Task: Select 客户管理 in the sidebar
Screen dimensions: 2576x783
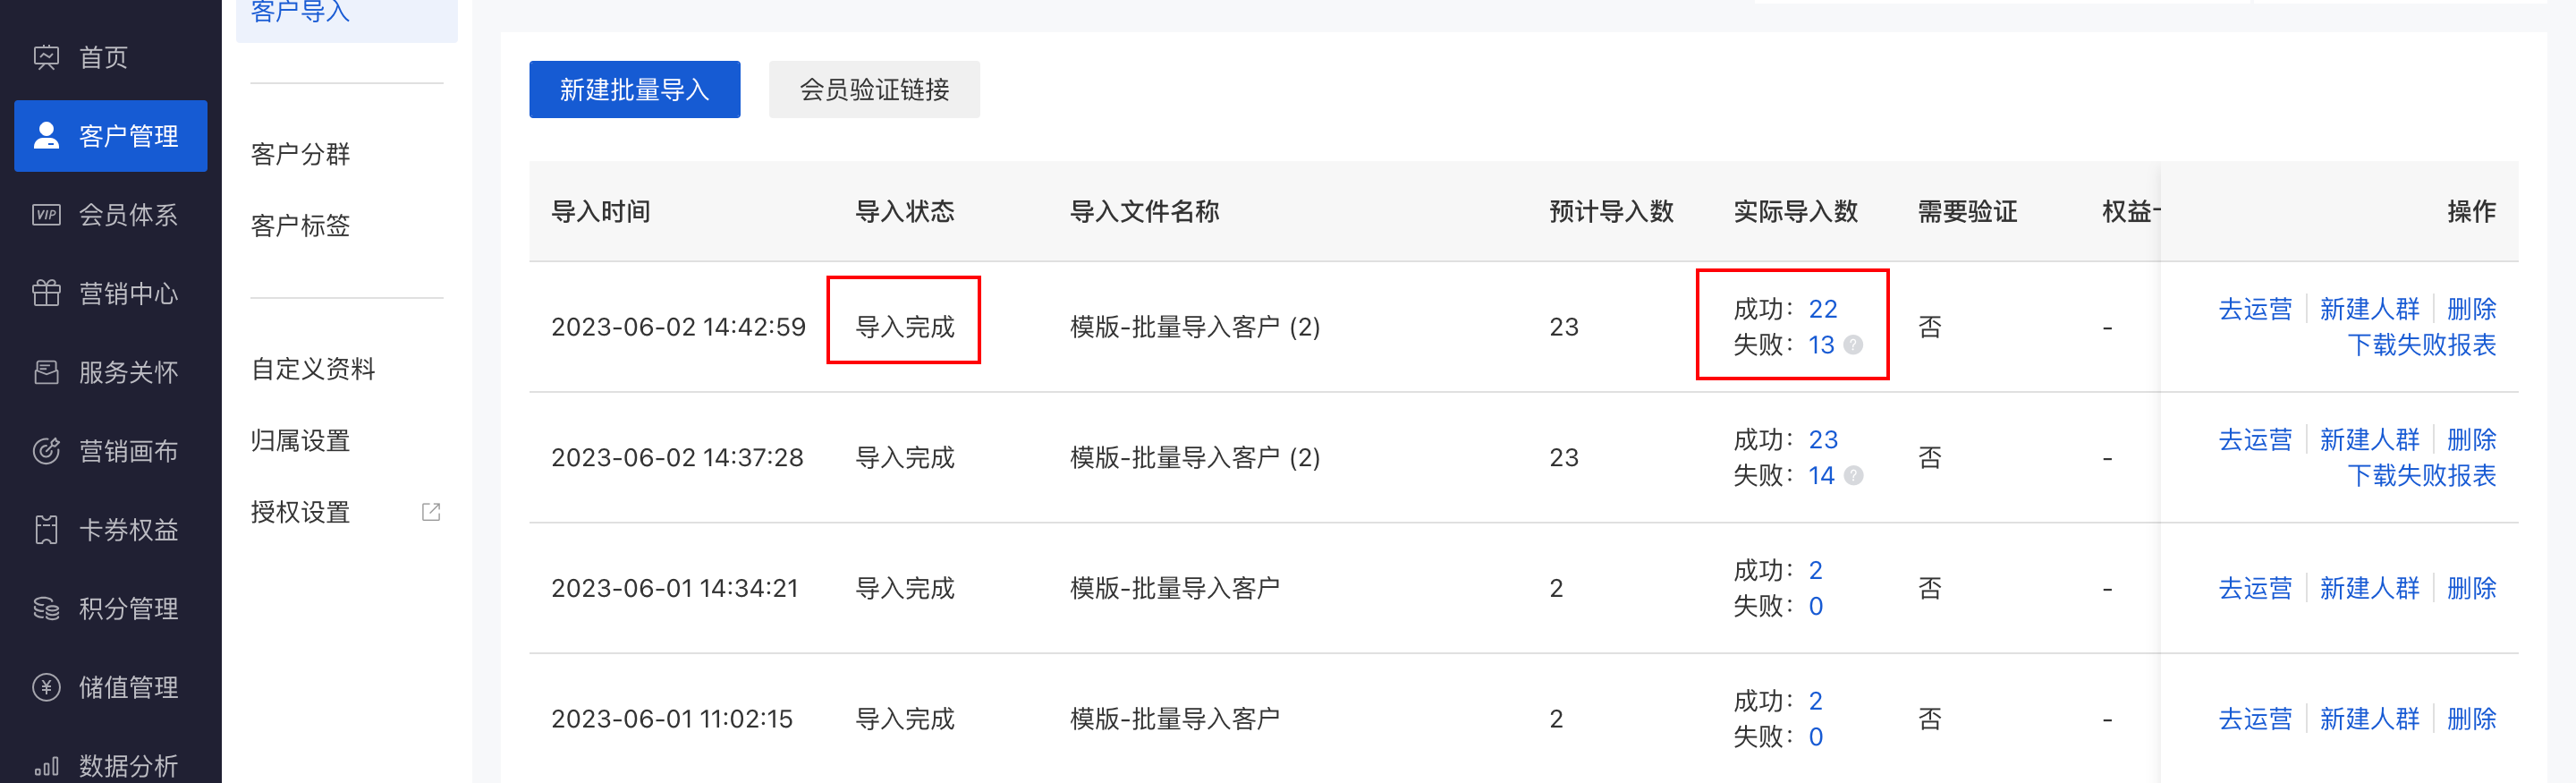Action: pos(111,136)
